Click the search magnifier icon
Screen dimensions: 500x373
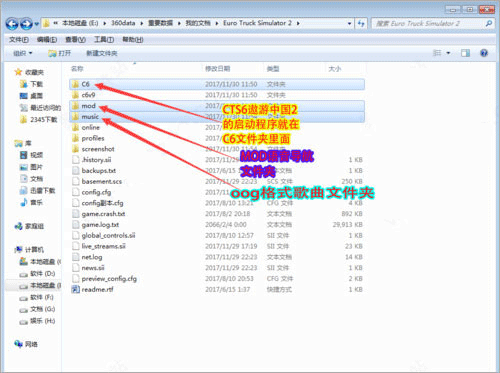[489, 23]
